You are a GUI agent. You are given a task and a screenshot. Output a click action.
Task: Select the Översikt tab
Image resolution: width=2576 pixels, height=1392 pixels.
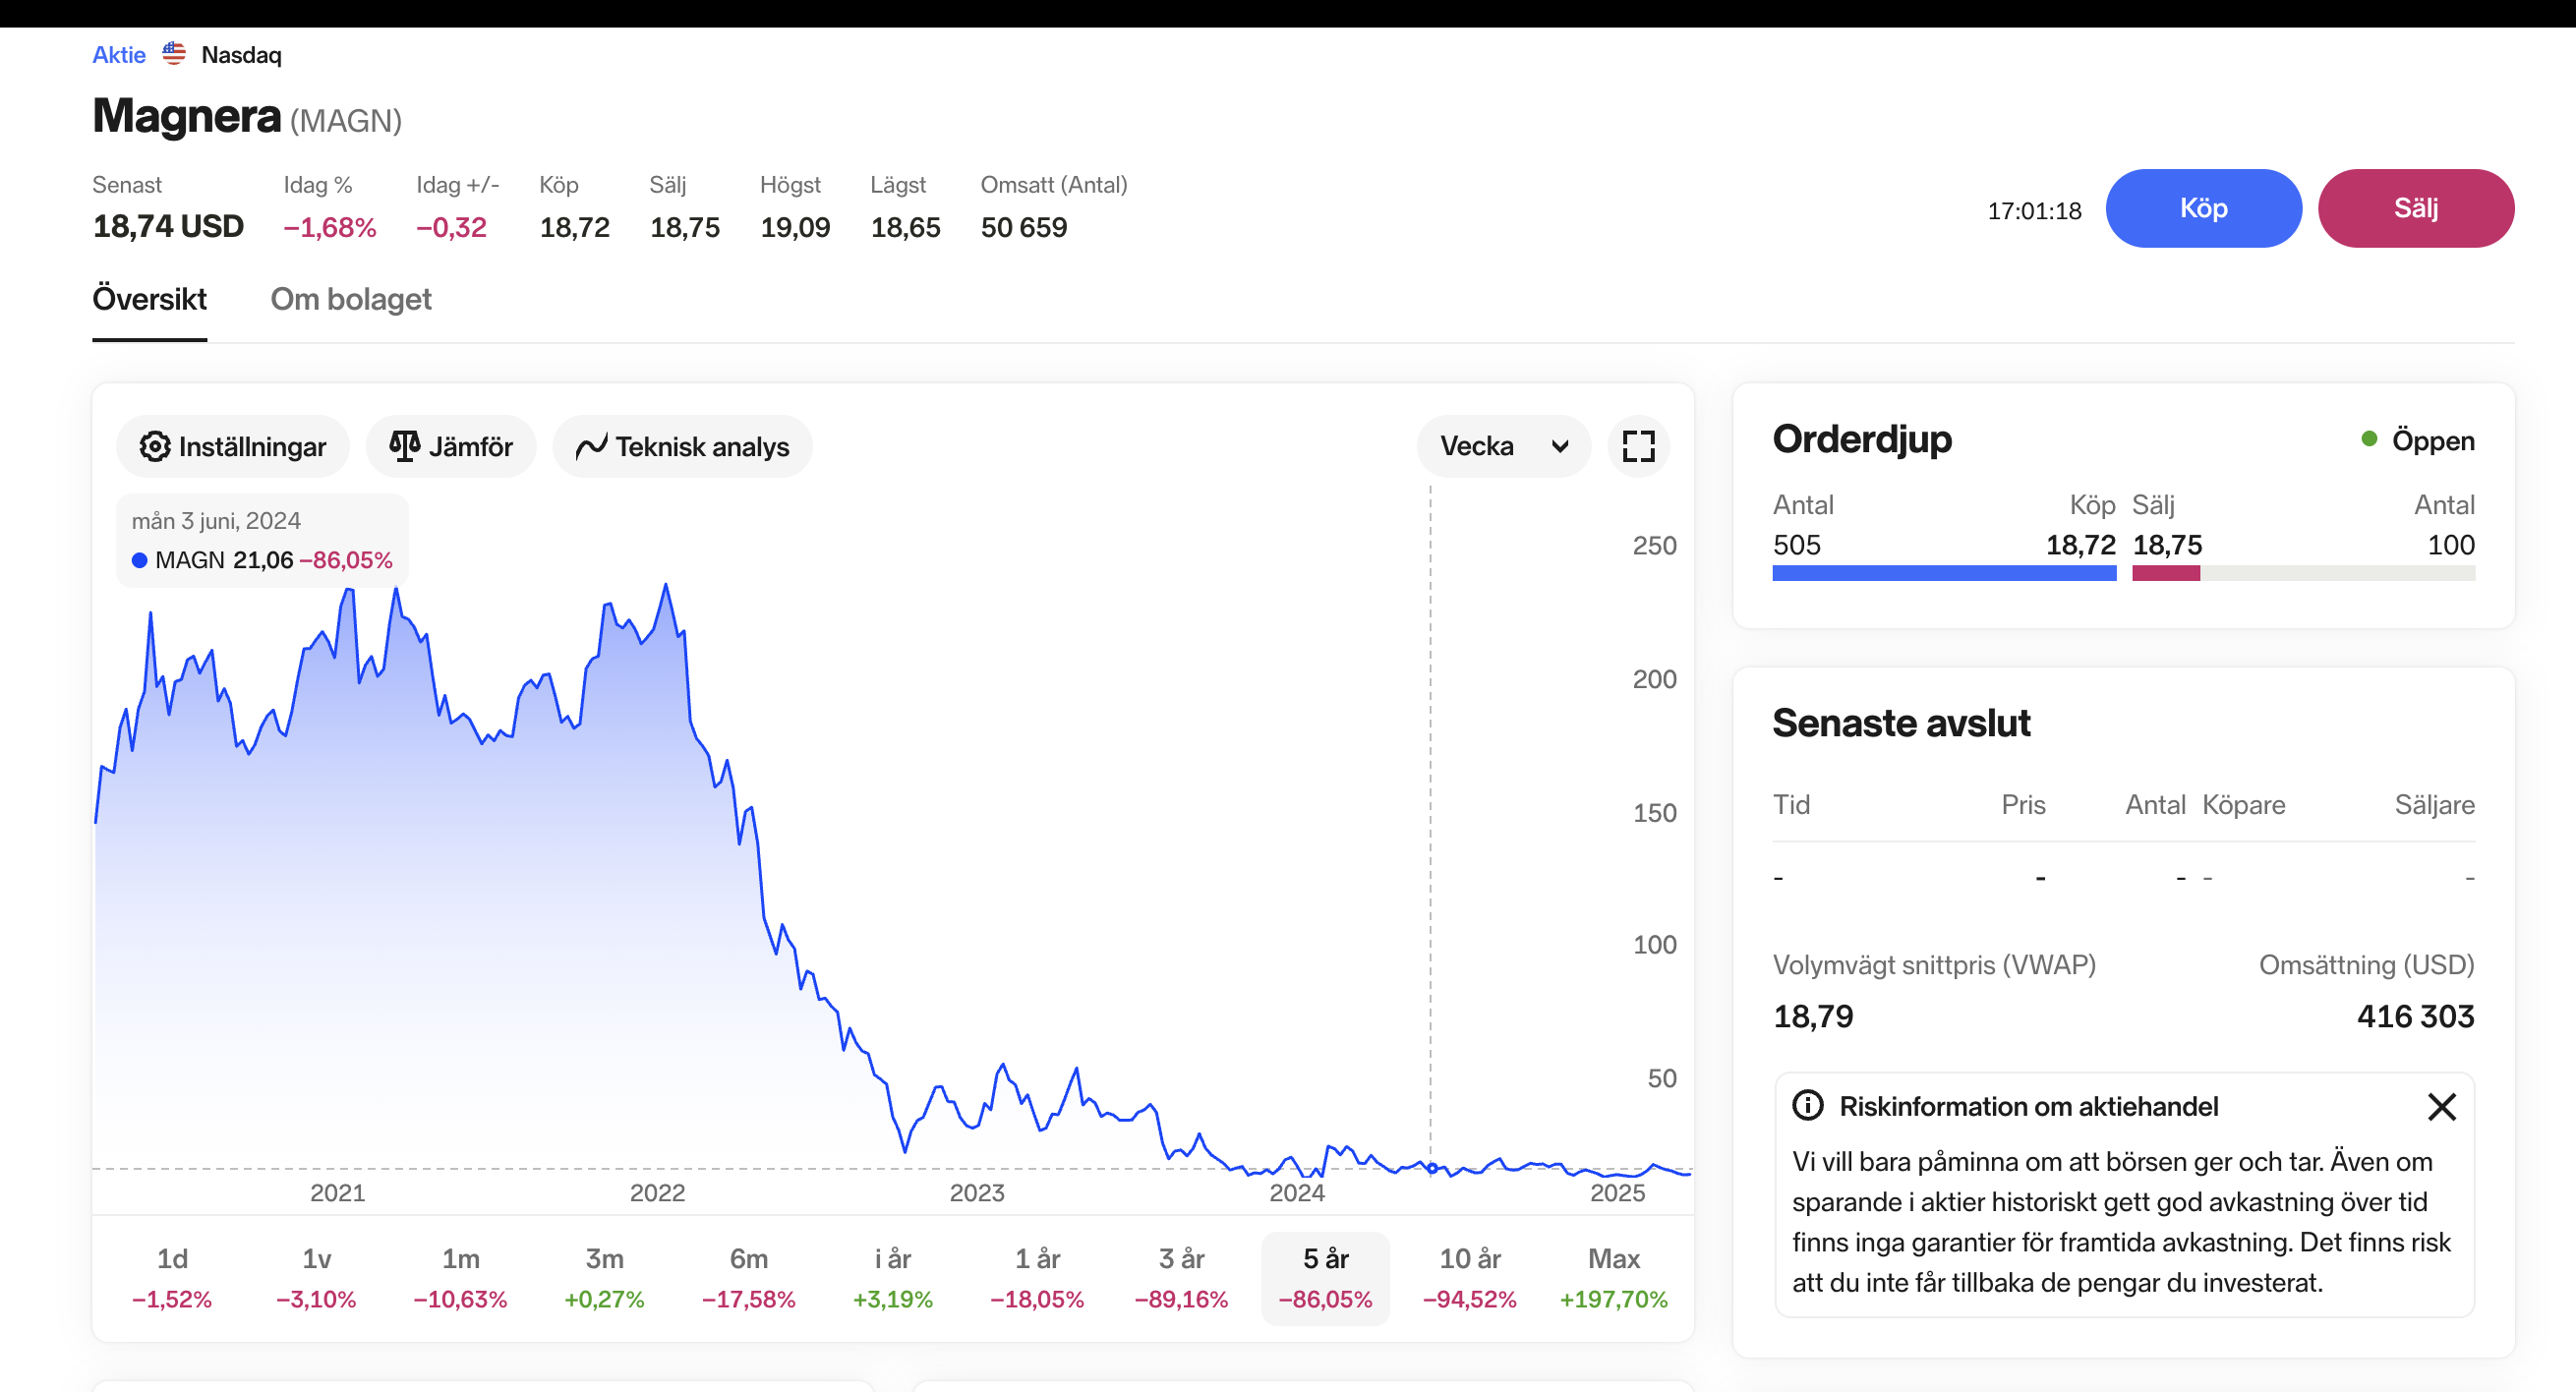click(x=149, y=299)
